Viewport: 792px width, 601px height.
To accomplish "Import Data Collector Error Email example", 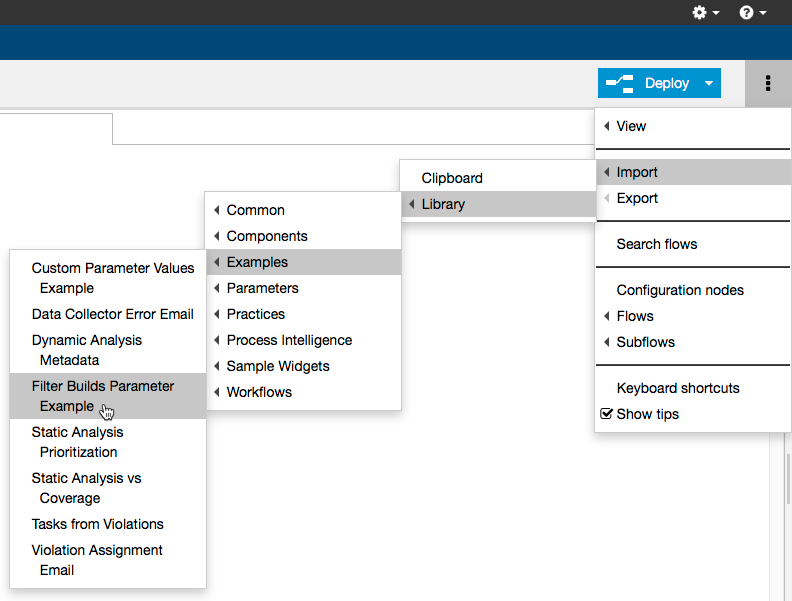I will (x=108, y=314).
